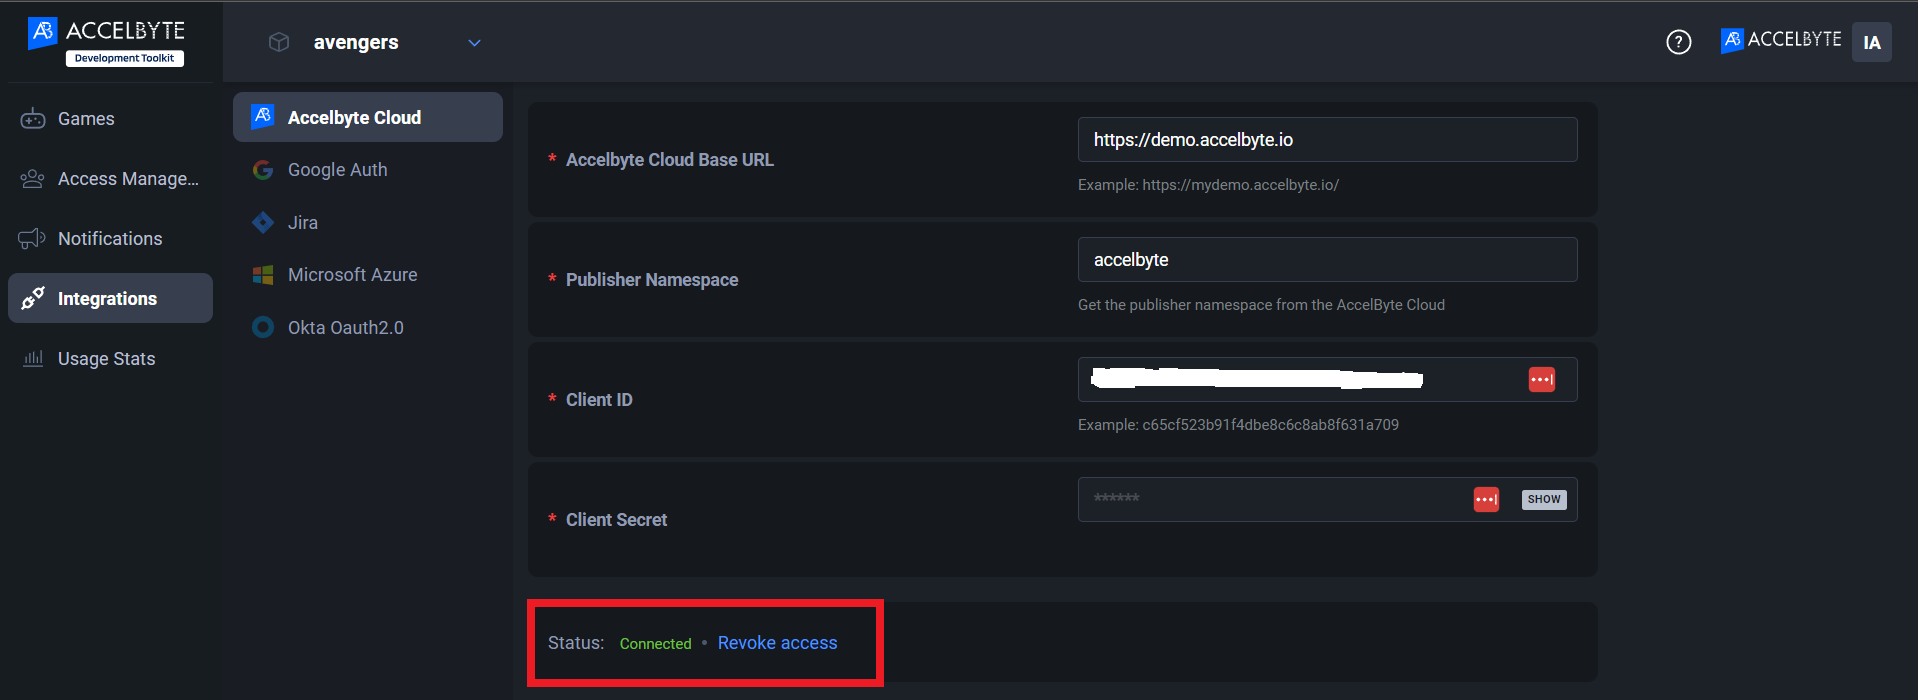Open help via the question mark icon
1918x700 pixels.
click(1679, 42)
